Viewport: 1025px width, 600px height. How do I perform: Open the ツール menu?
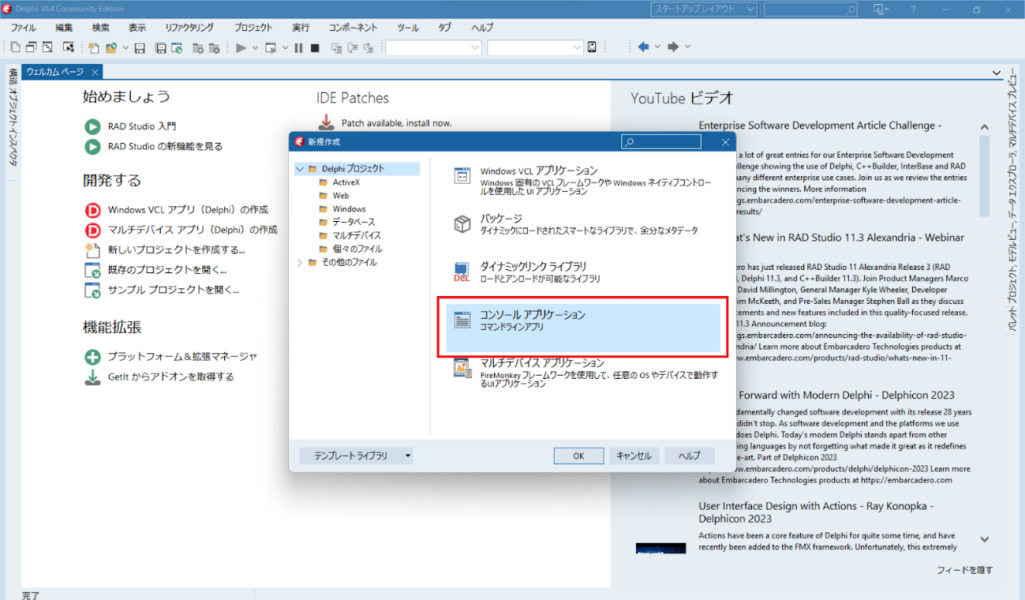tap(408, 27)
